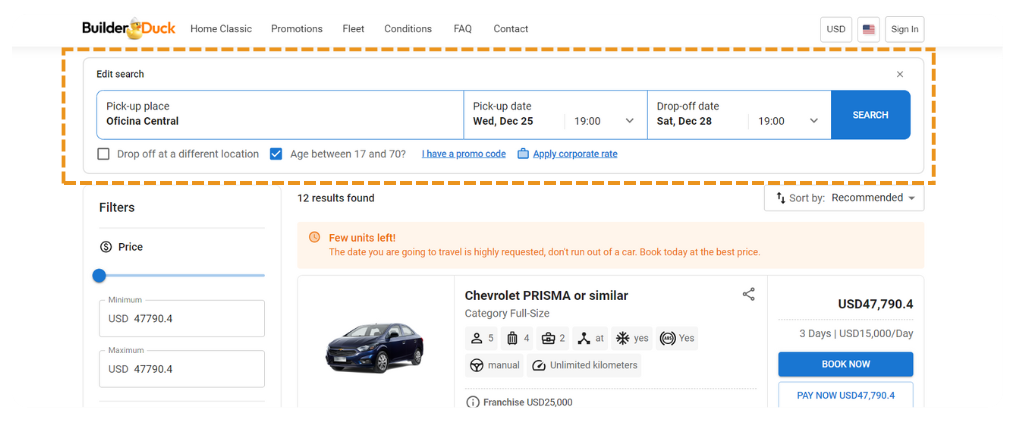Click the share icon beside Chevrolet PRISMA
Screen dimensions: 1015x431
tap(748, 294)
